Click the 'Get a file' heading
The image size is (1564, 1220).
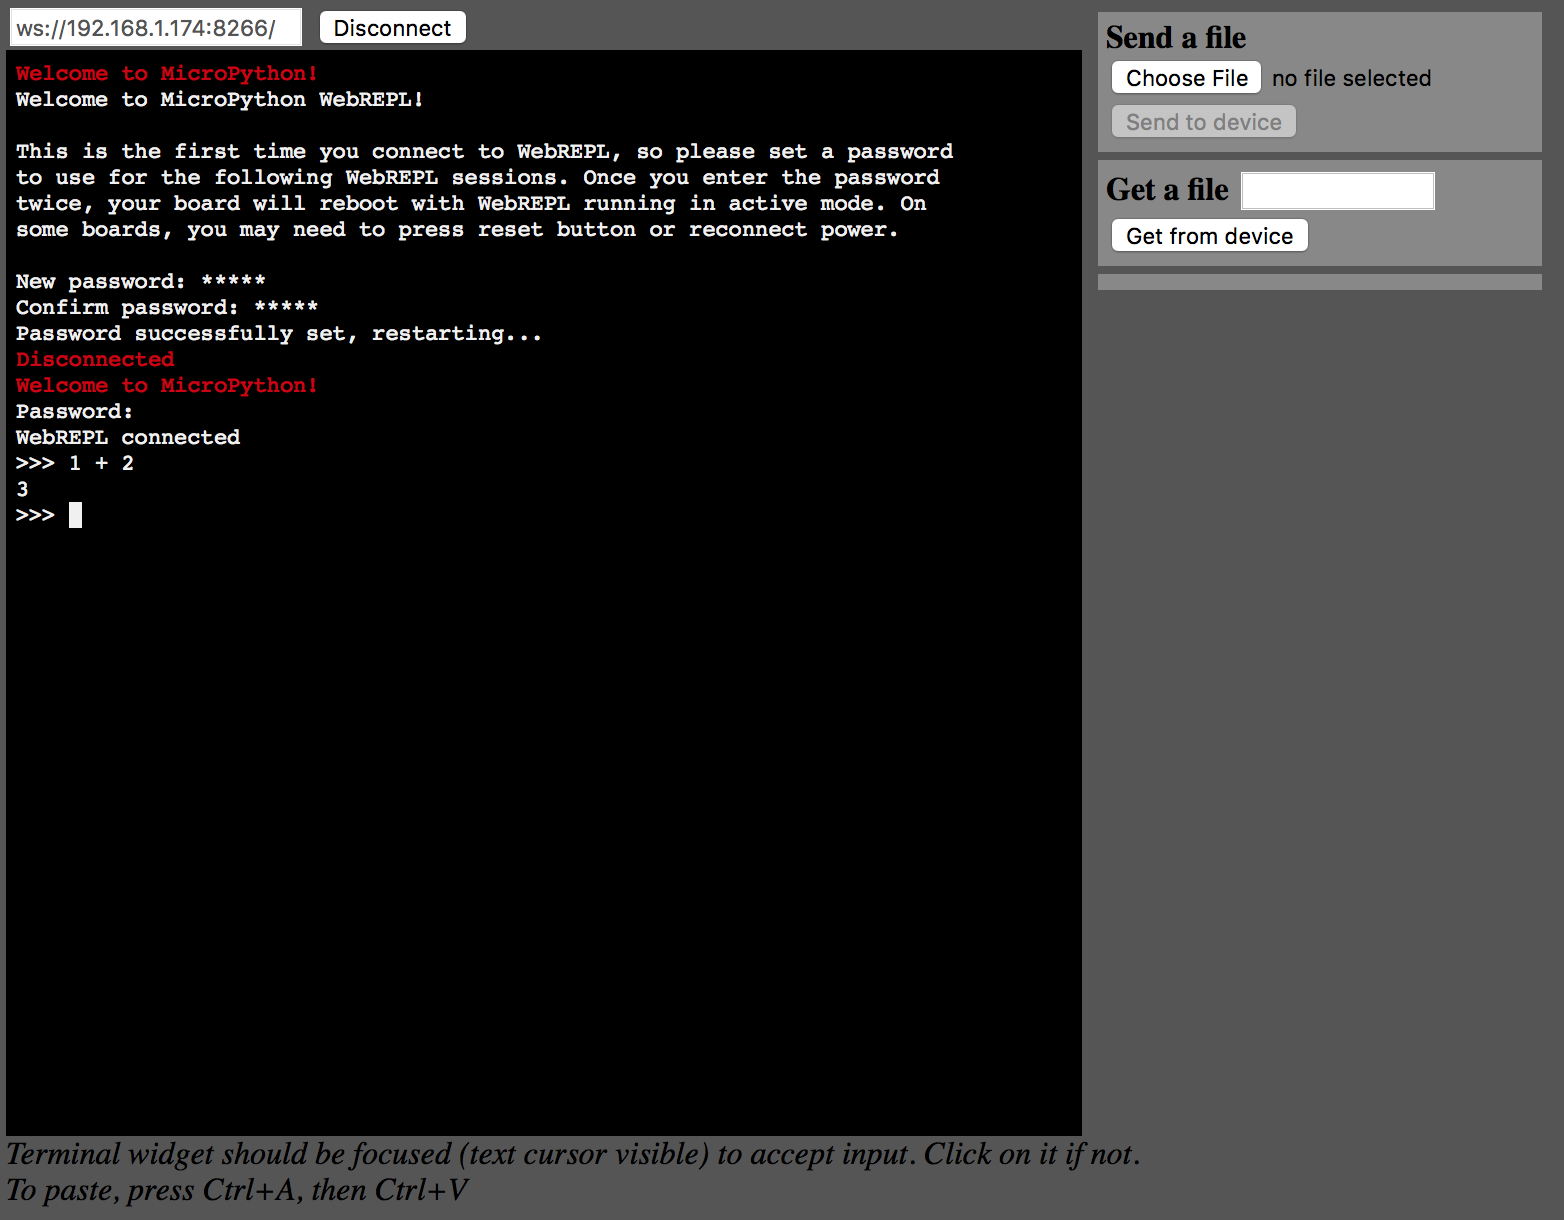pyautogui.click(x=1167, y=190)
